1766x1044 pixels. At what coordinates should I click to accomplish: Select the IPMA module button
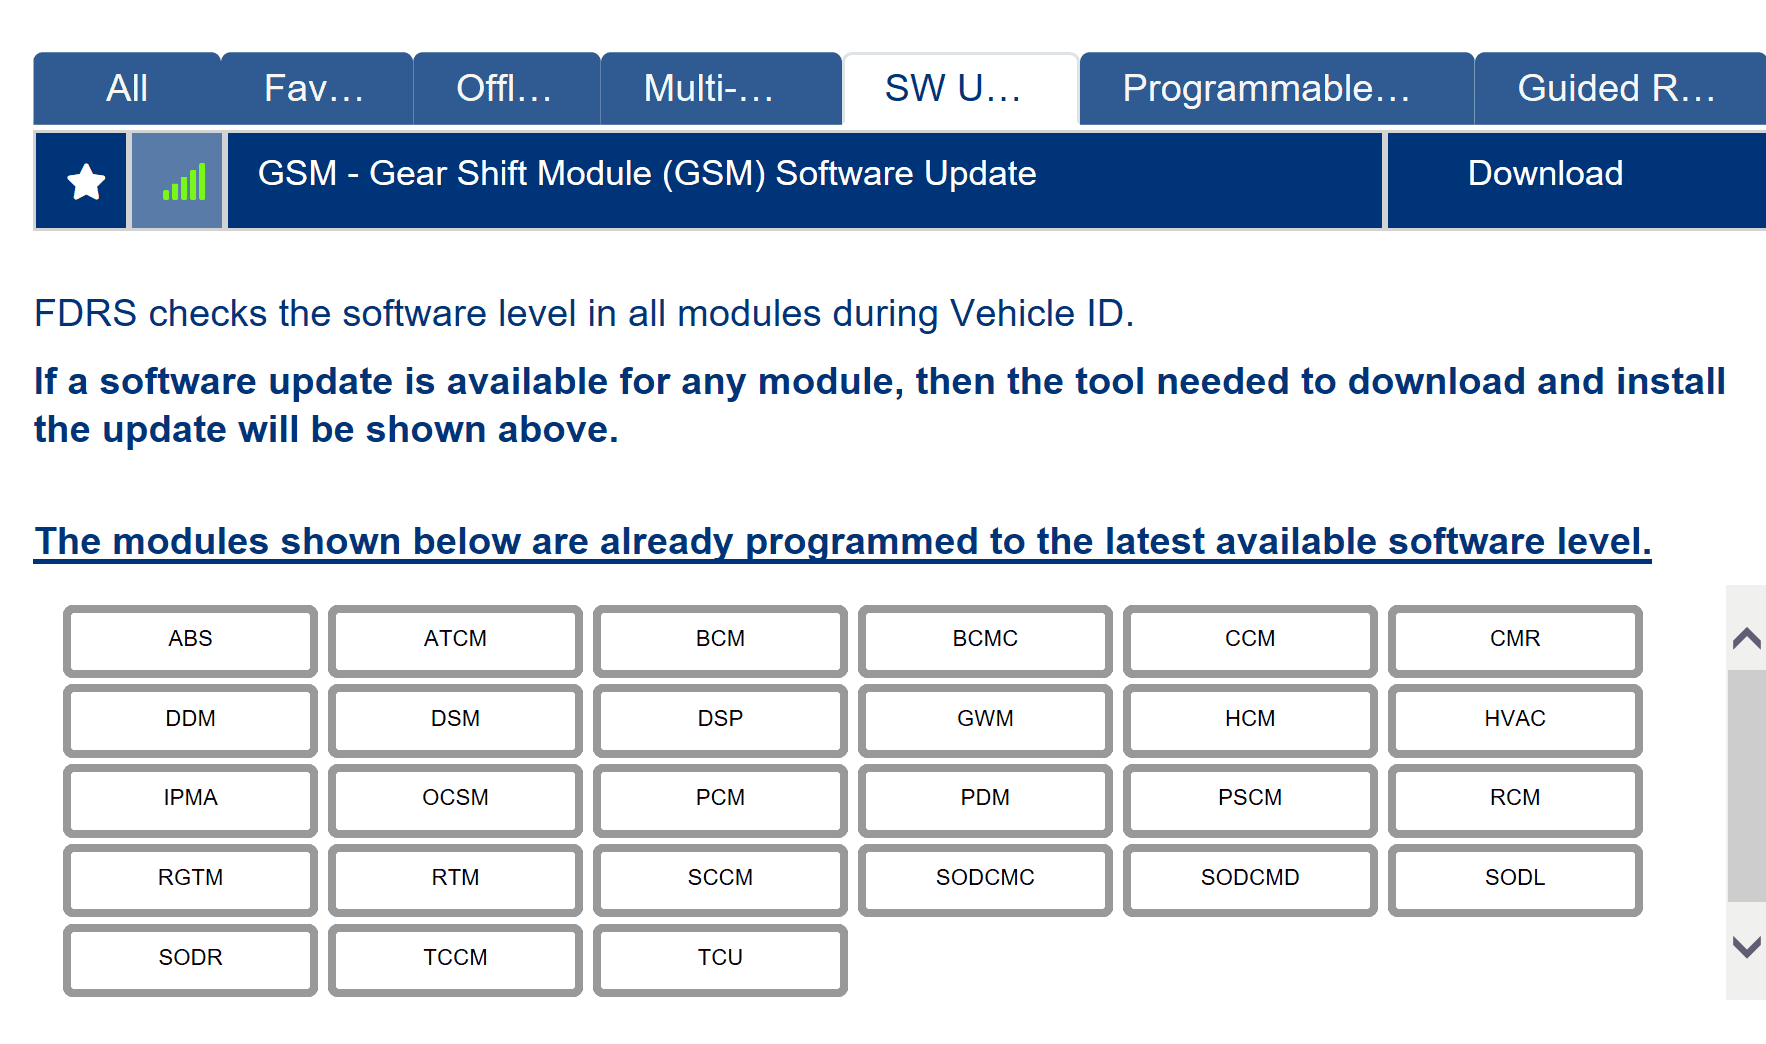pos(190,798)
